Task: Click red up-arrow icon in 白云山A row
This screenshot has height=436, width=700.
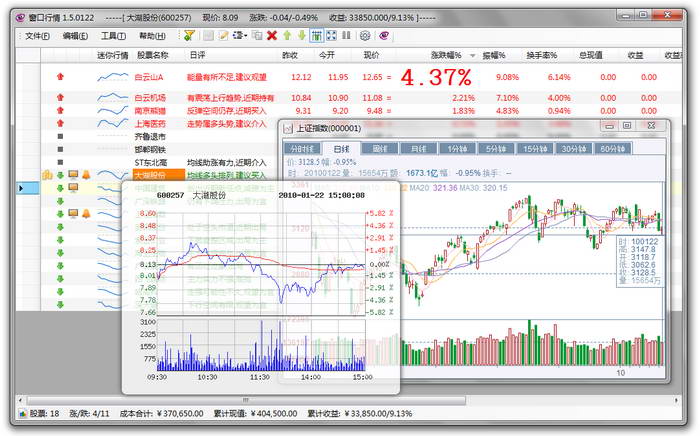Action: (x=60, y=77)
